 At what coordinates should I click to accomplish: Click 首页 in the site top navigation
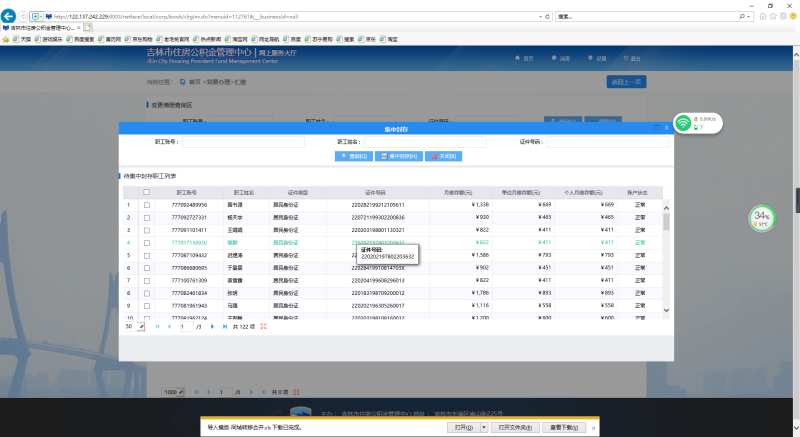tap(524, 59)
